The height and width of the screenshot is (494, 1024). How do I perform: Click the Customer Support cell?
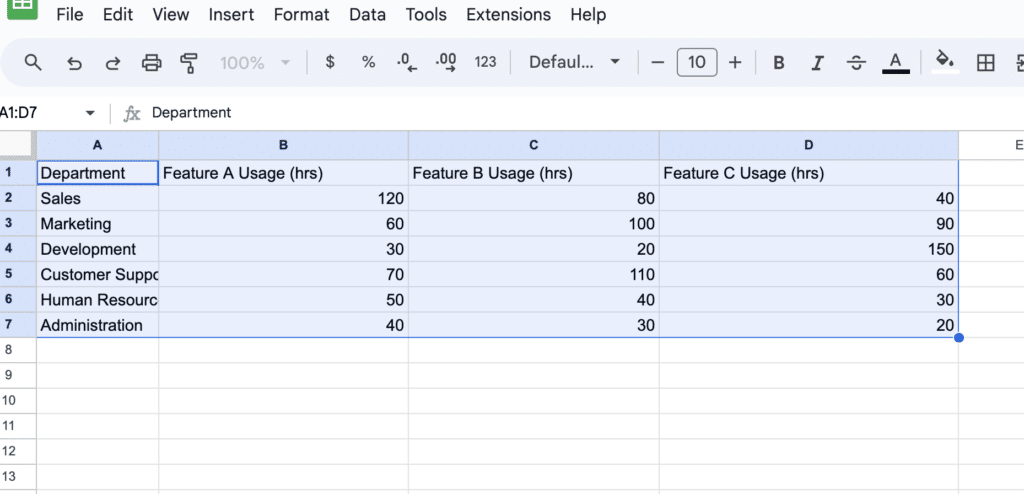pyautogui.click(x=97, y=274)
